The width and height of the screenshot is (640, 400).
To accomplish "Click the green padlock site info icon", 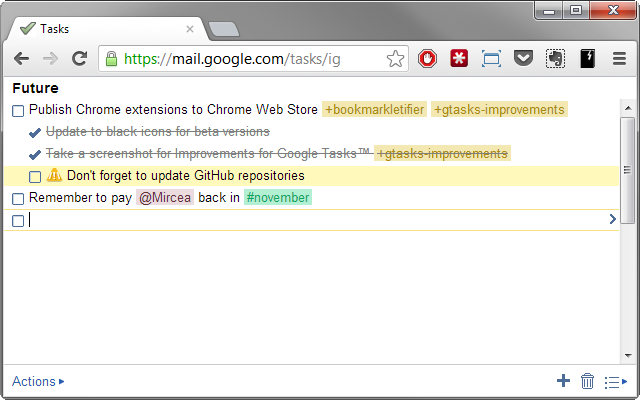I will (111, 59).
